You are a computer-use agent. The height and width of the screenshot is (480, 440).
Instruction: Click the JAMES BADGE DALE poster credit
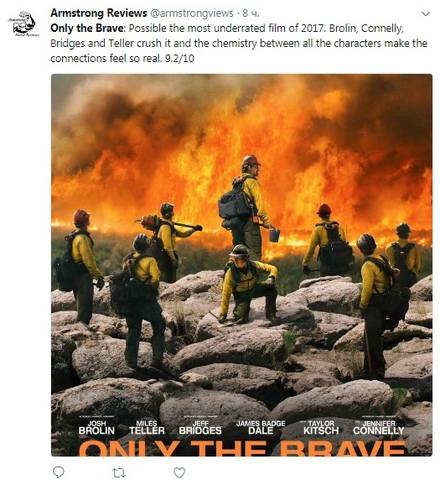pos(261,428)
